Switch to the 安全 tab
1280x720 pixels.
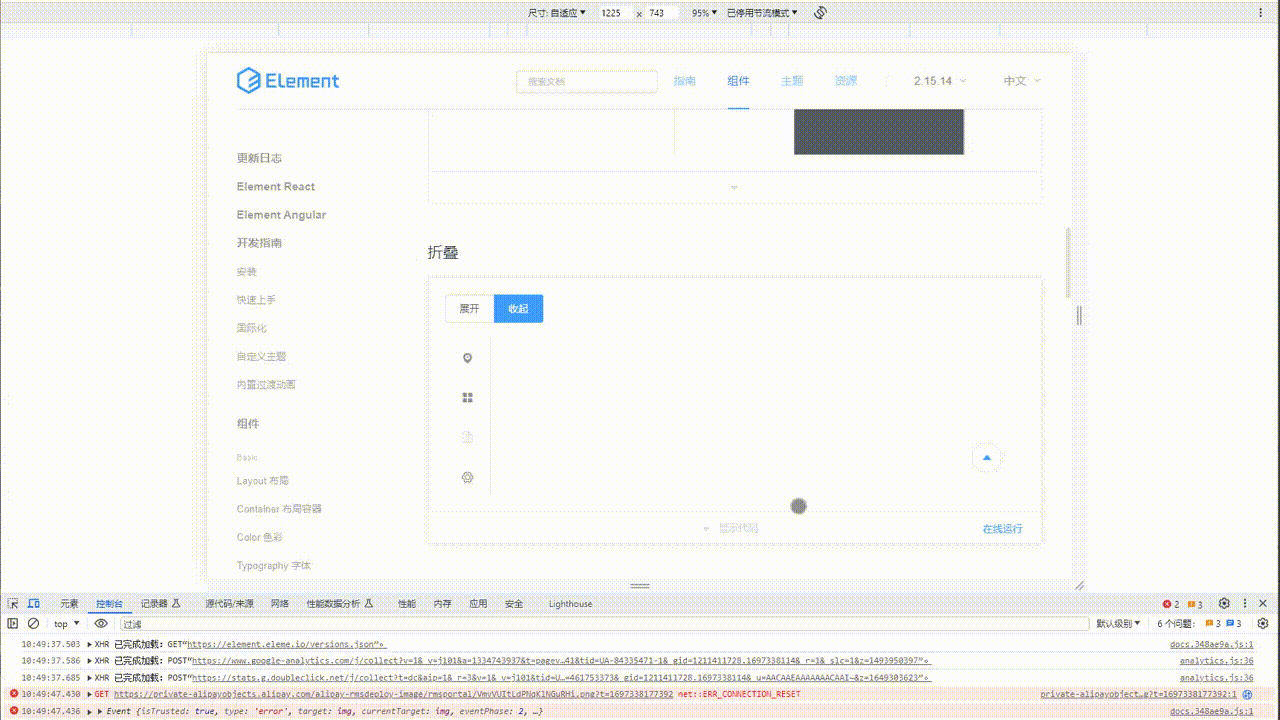coord(514,604)
